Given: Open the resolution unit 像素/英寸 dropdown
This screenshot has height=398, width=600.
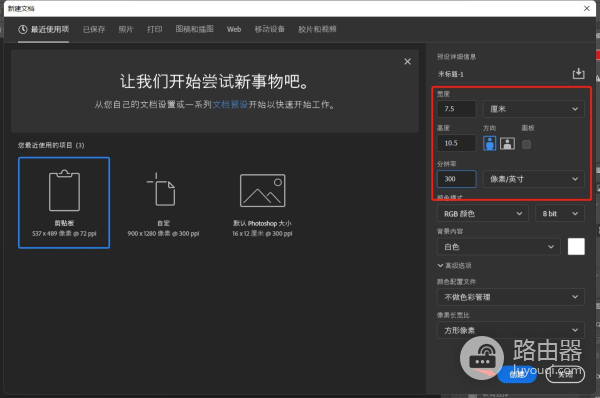Looking at the screenshot, I should 534,179.
